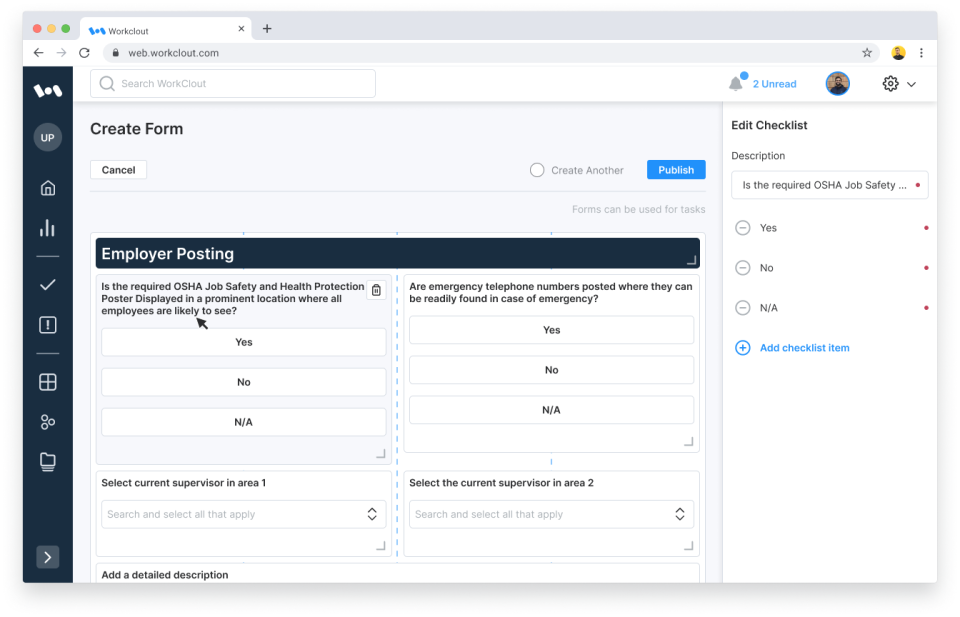Click the checklist Description input field

[x=829, y=185]
